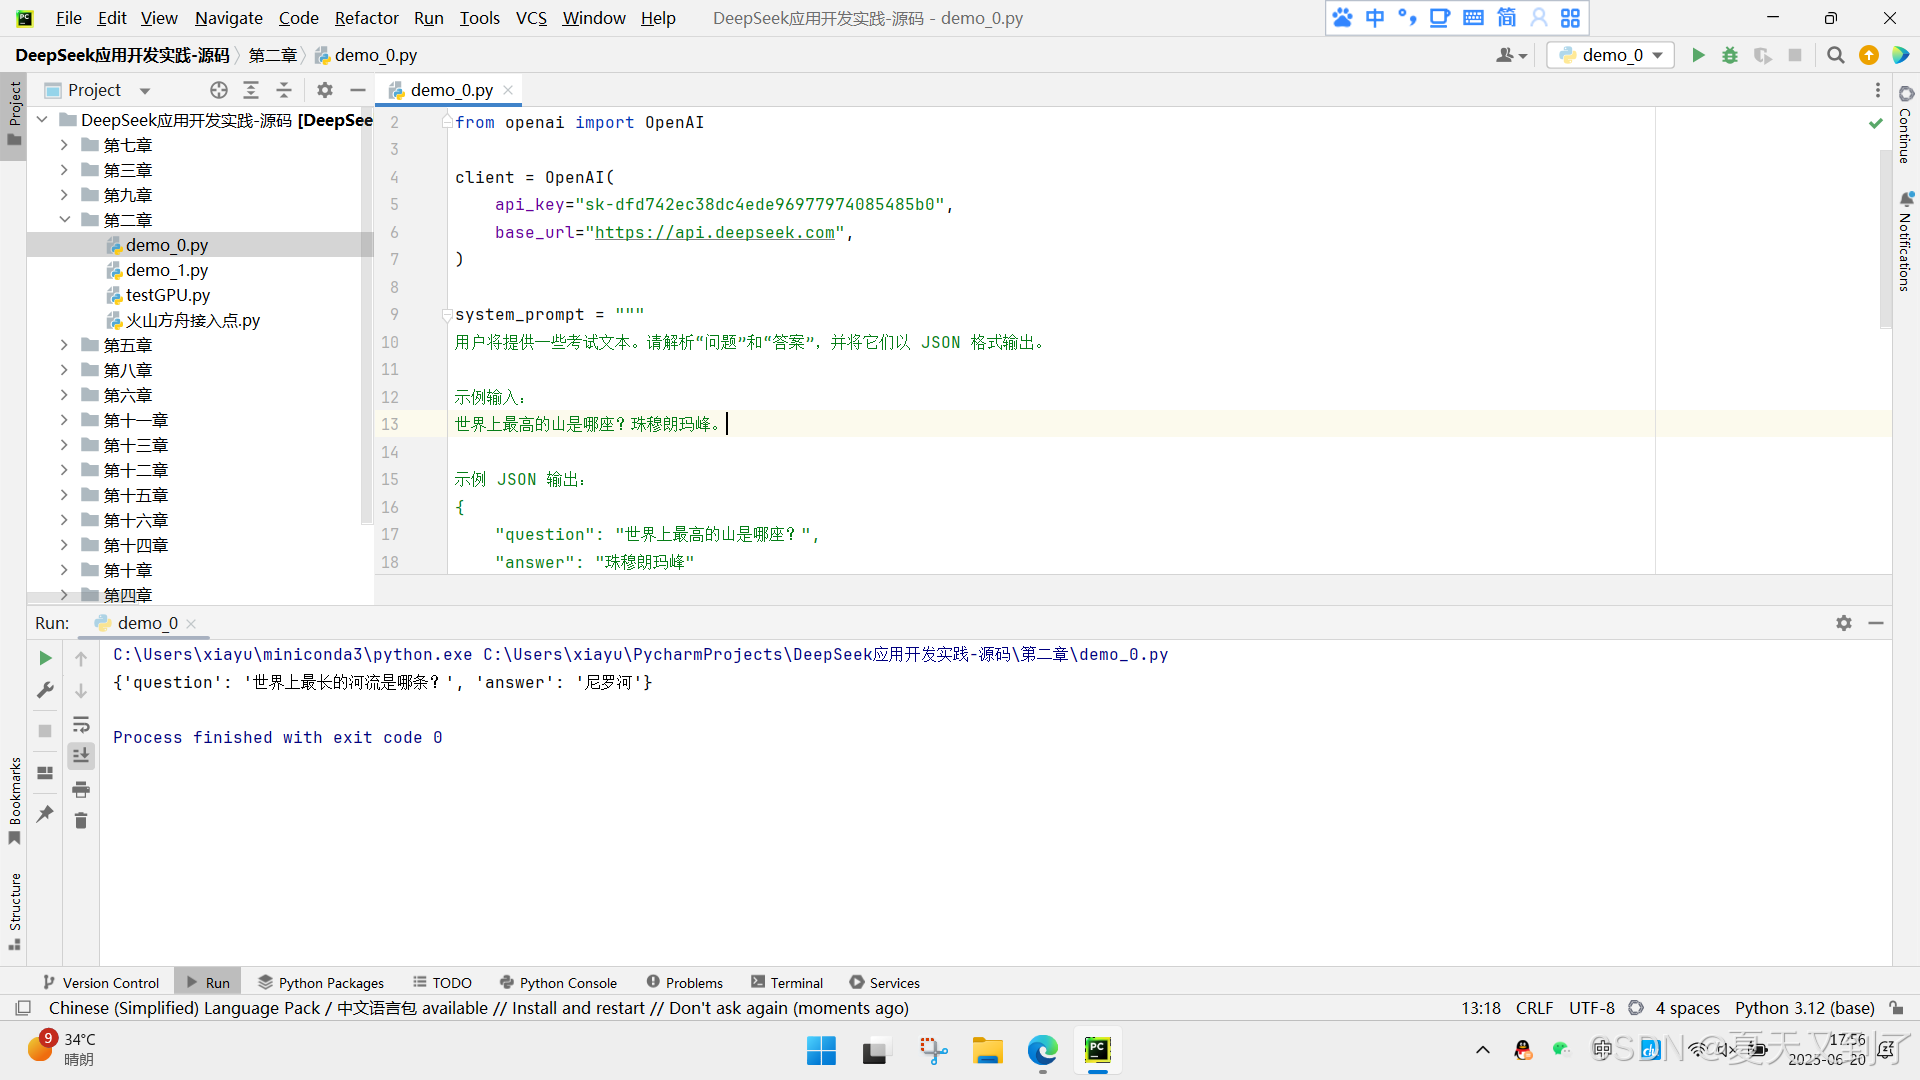1920x1080 pixels.
Task: Start debugging with the bug icon
Action: point(1730,55)
